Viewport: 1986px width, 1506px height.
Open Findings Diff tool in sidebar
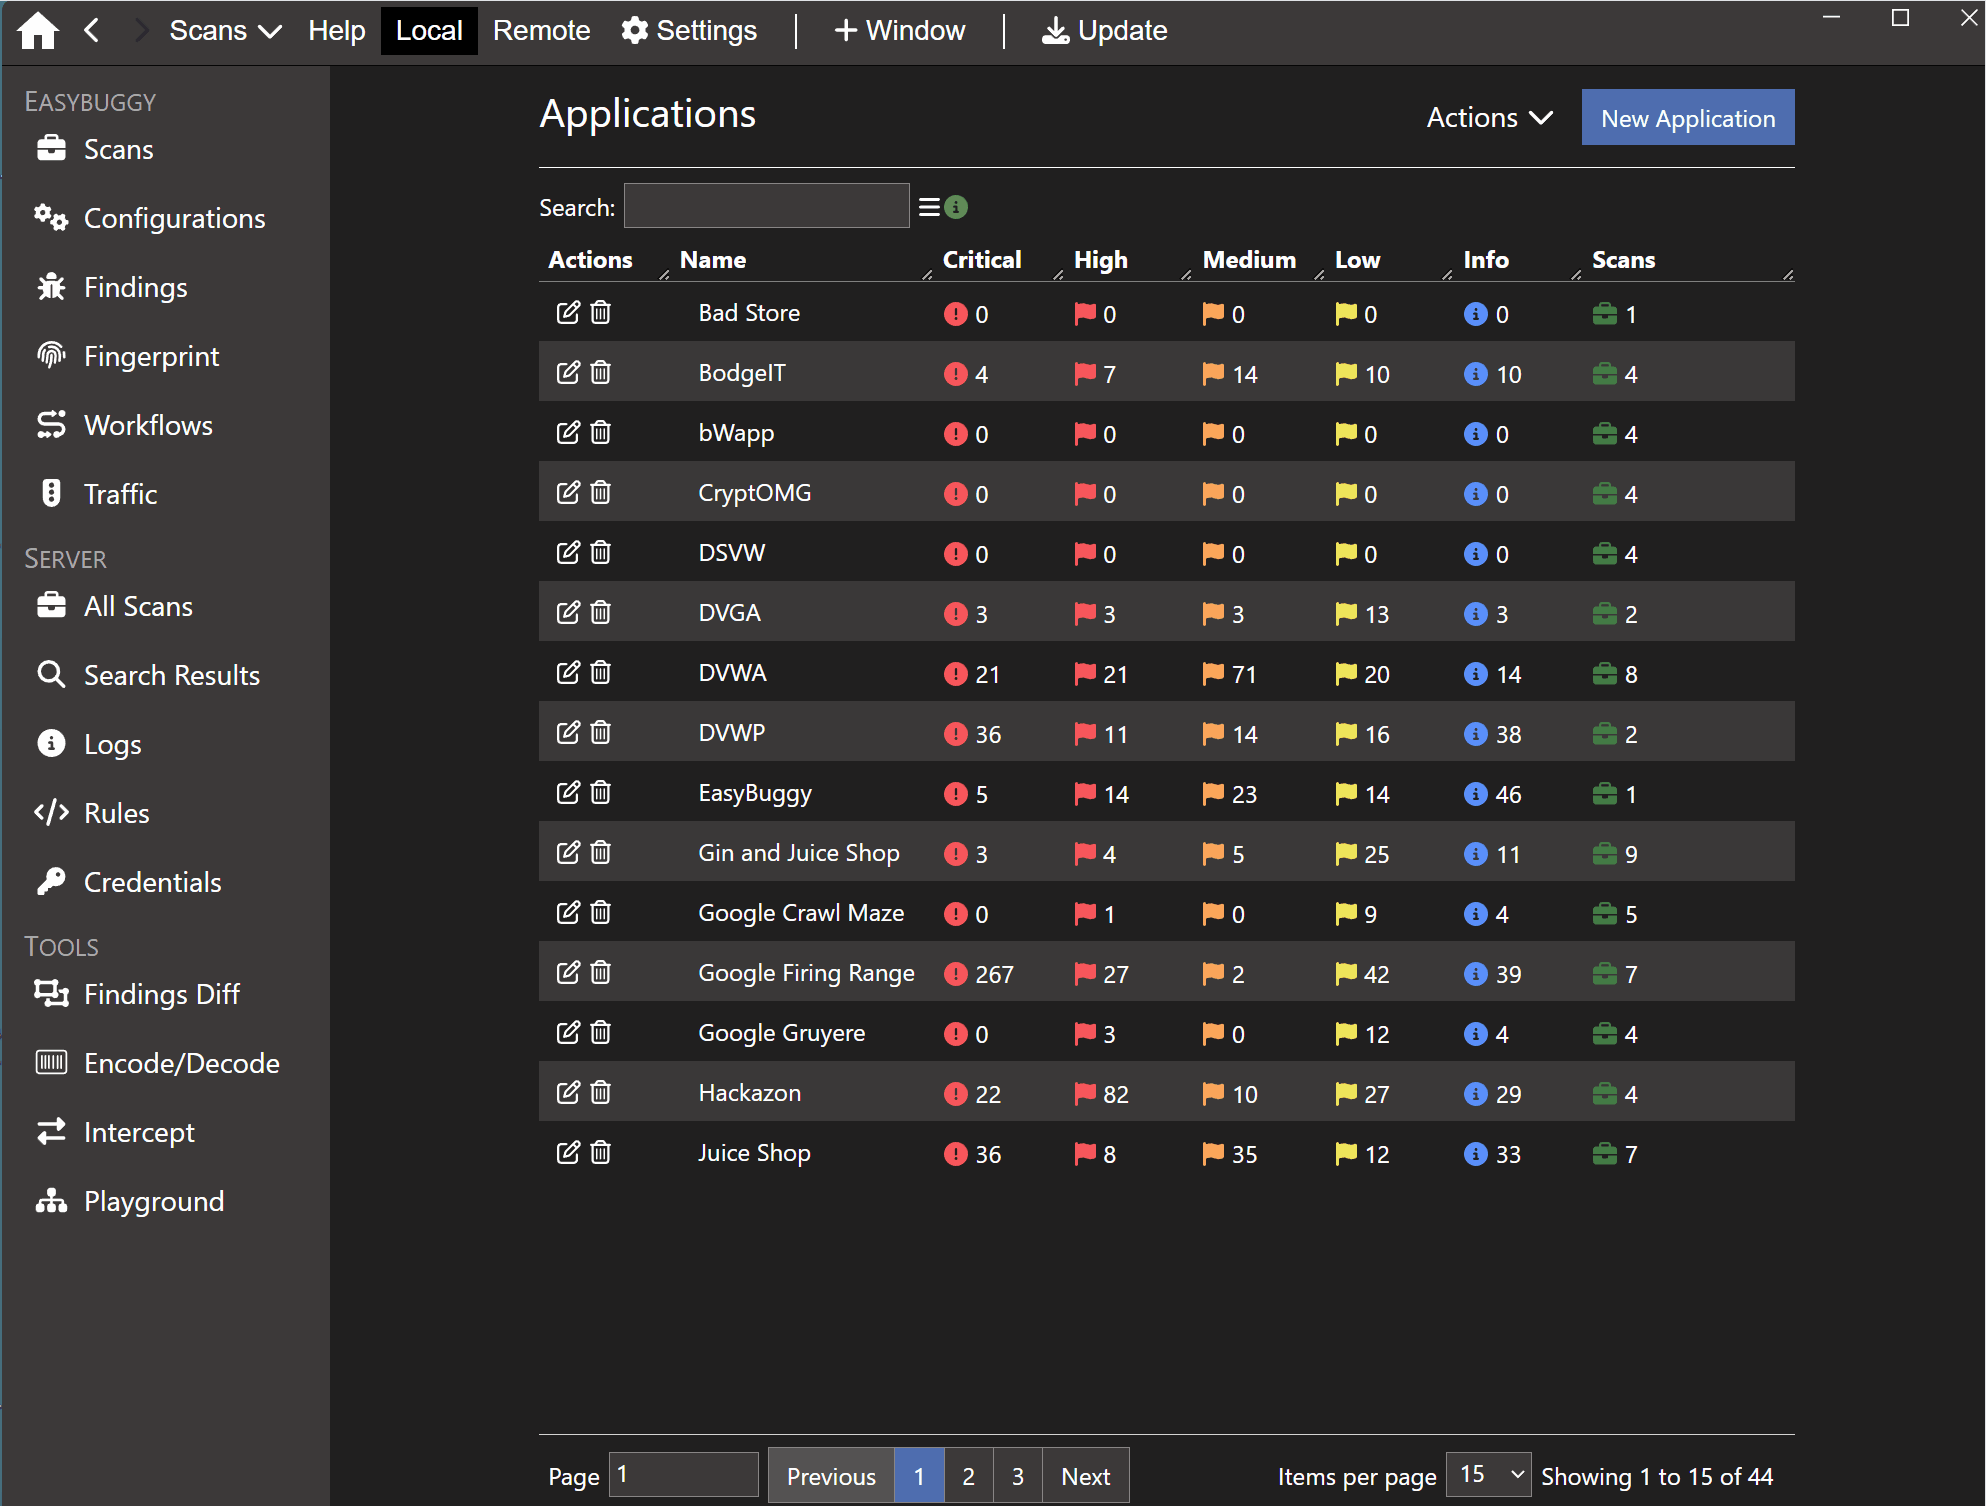click(x=160, y=994)
